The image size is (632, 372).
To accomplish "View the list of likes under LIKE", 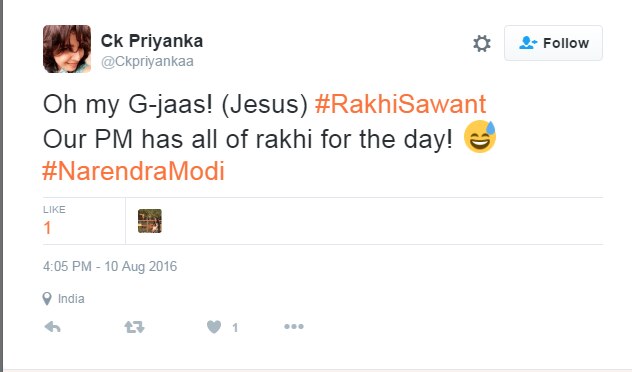I will pyautogui.click(x=54, y=220).
